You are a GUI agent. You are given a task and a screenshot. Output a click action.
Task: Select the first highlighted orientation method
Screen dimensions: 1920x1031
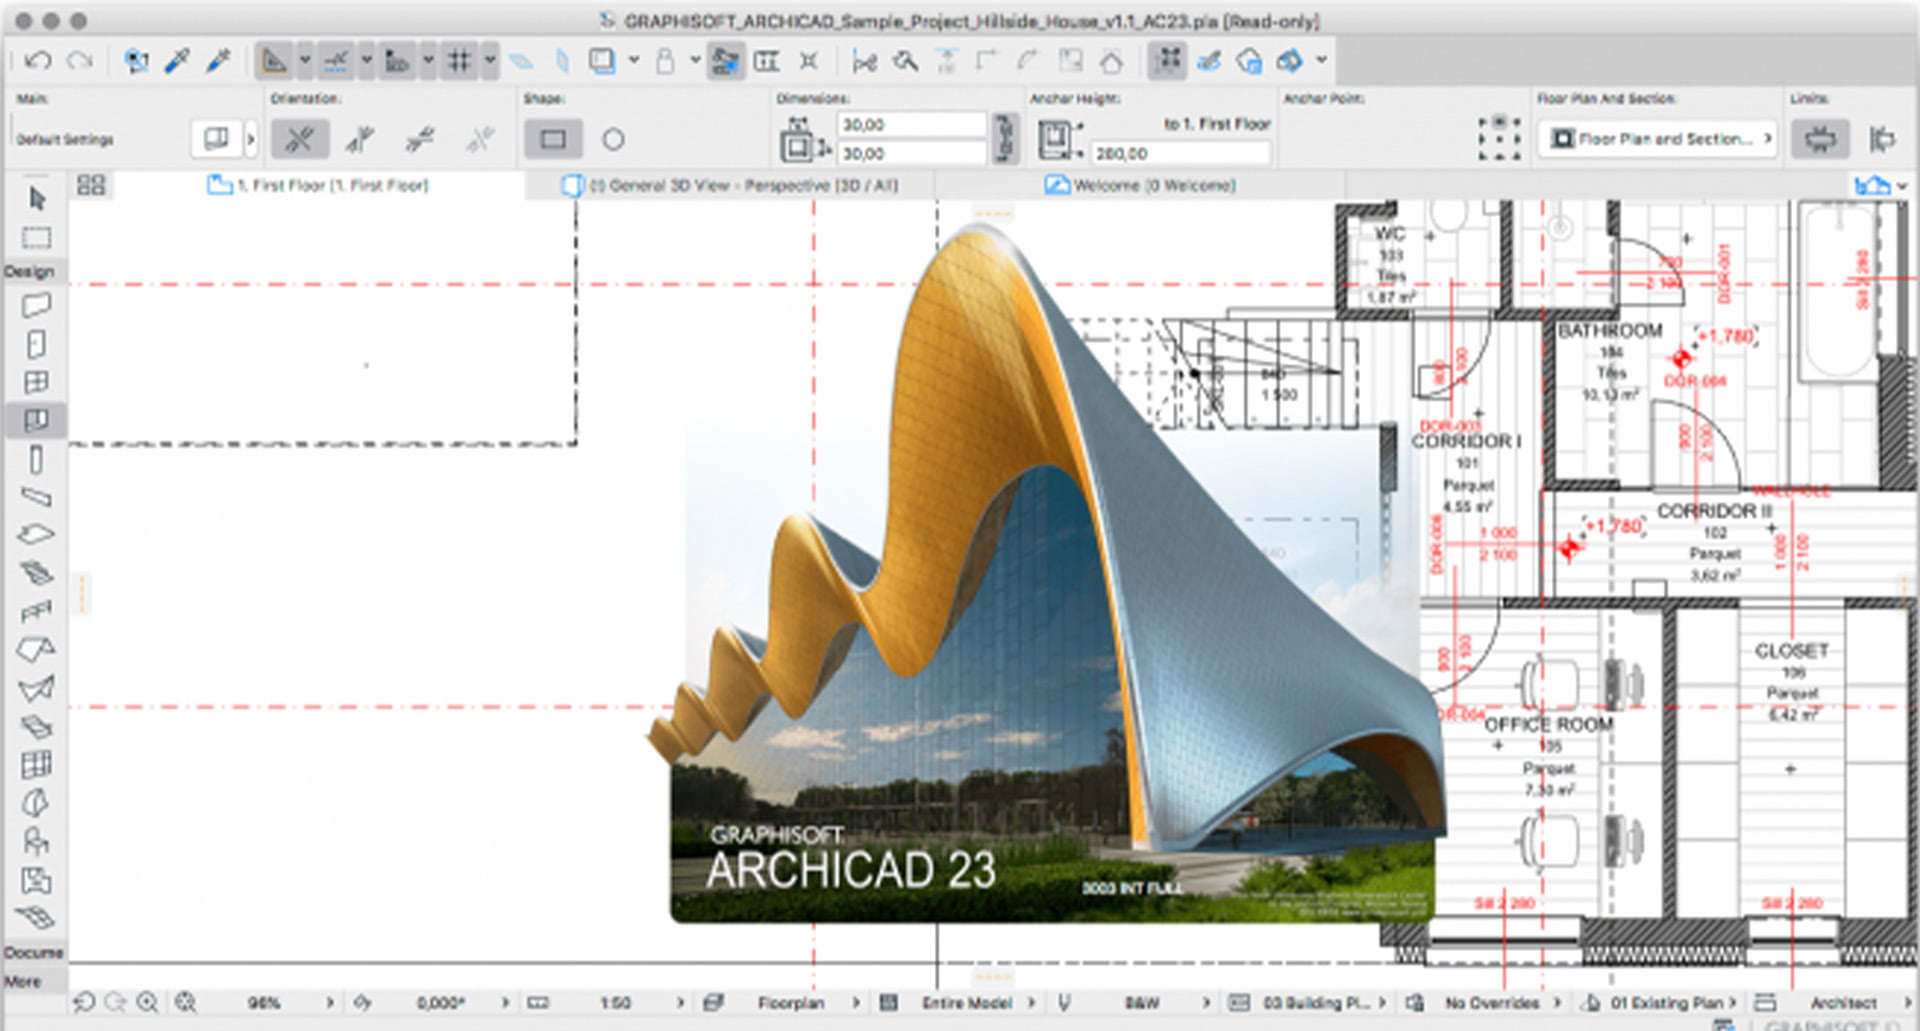click(299, 139)
